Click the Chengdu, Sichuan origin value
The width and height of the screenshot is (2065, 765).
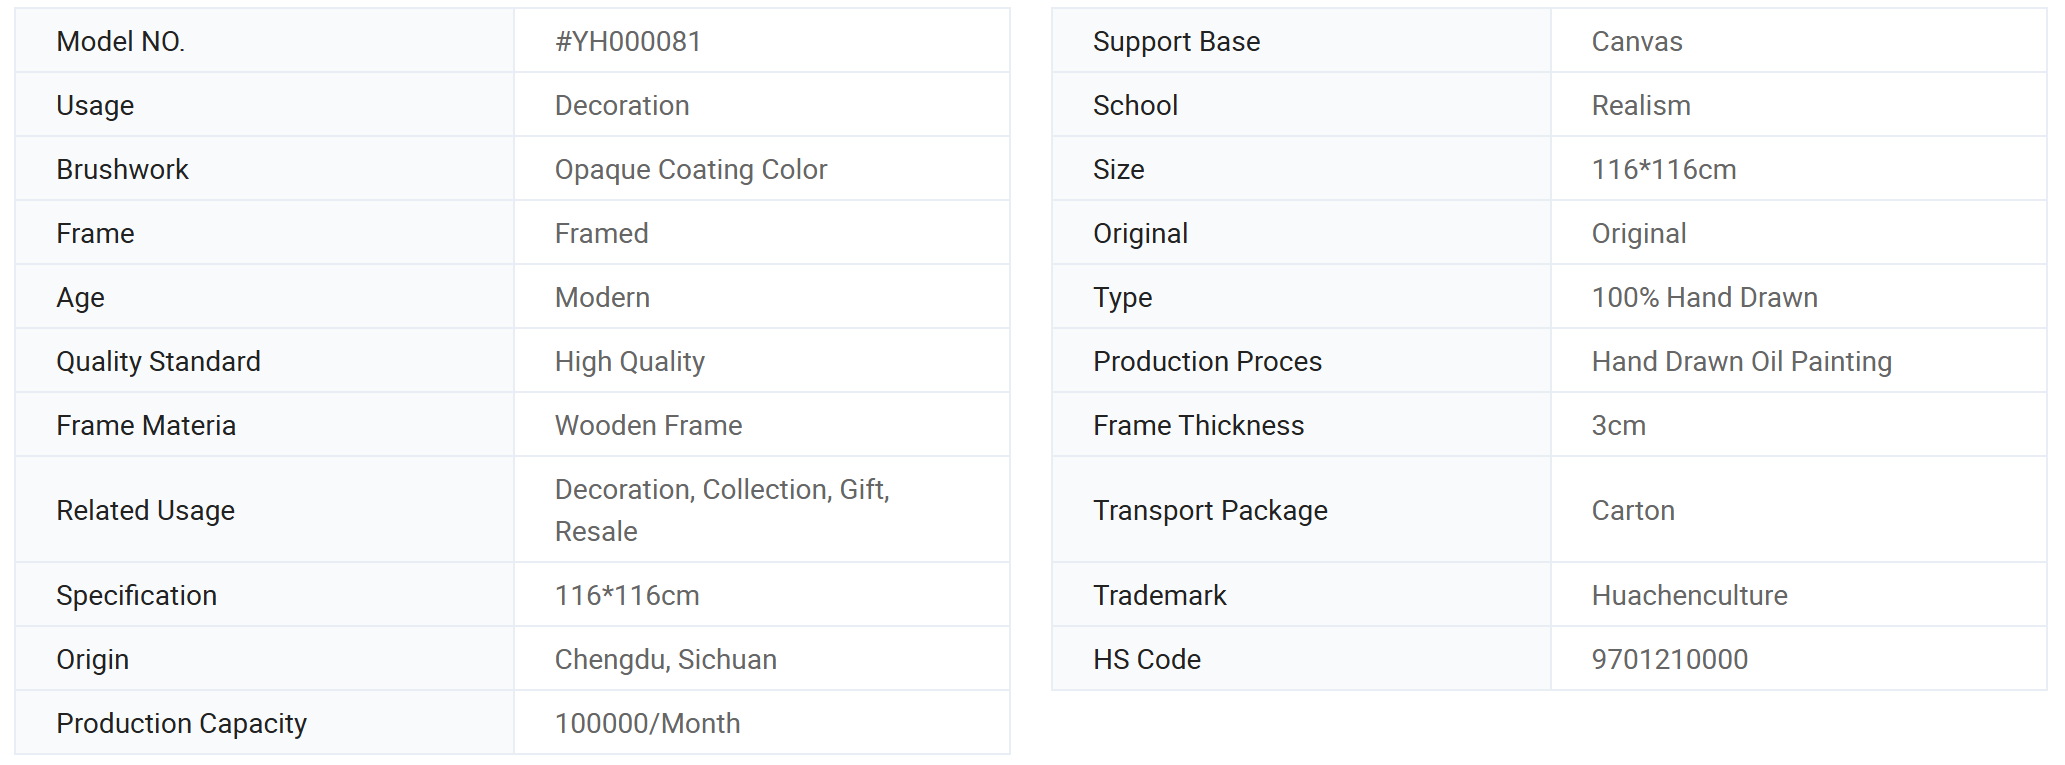[x=665, y=659]
